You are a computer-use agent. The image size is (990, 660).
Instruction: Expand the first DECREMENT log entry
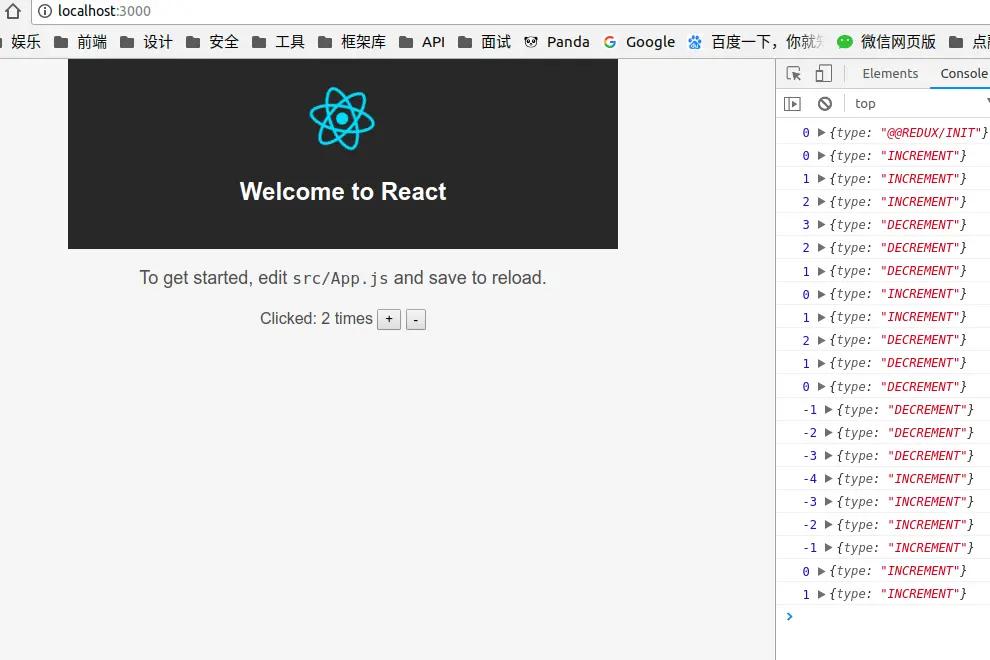point(822,224)
